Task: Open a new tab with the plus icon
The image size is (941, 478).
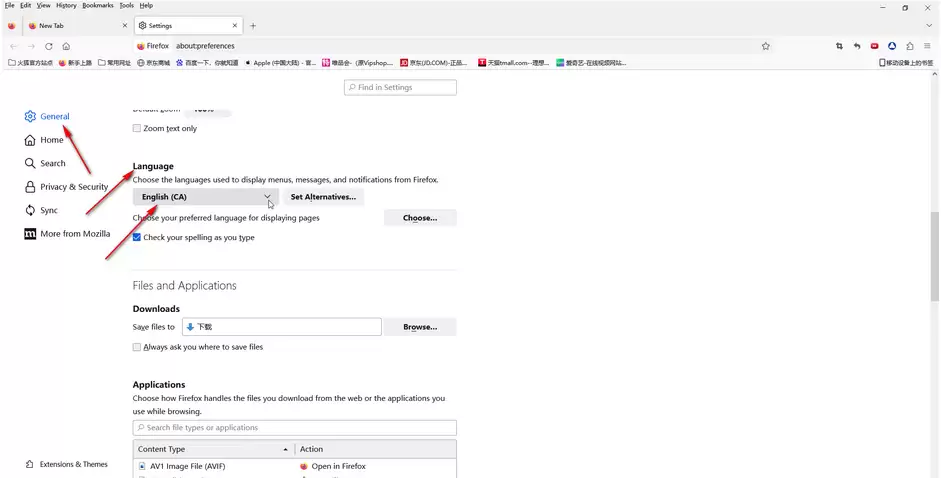Action: (x=253, y=26)
